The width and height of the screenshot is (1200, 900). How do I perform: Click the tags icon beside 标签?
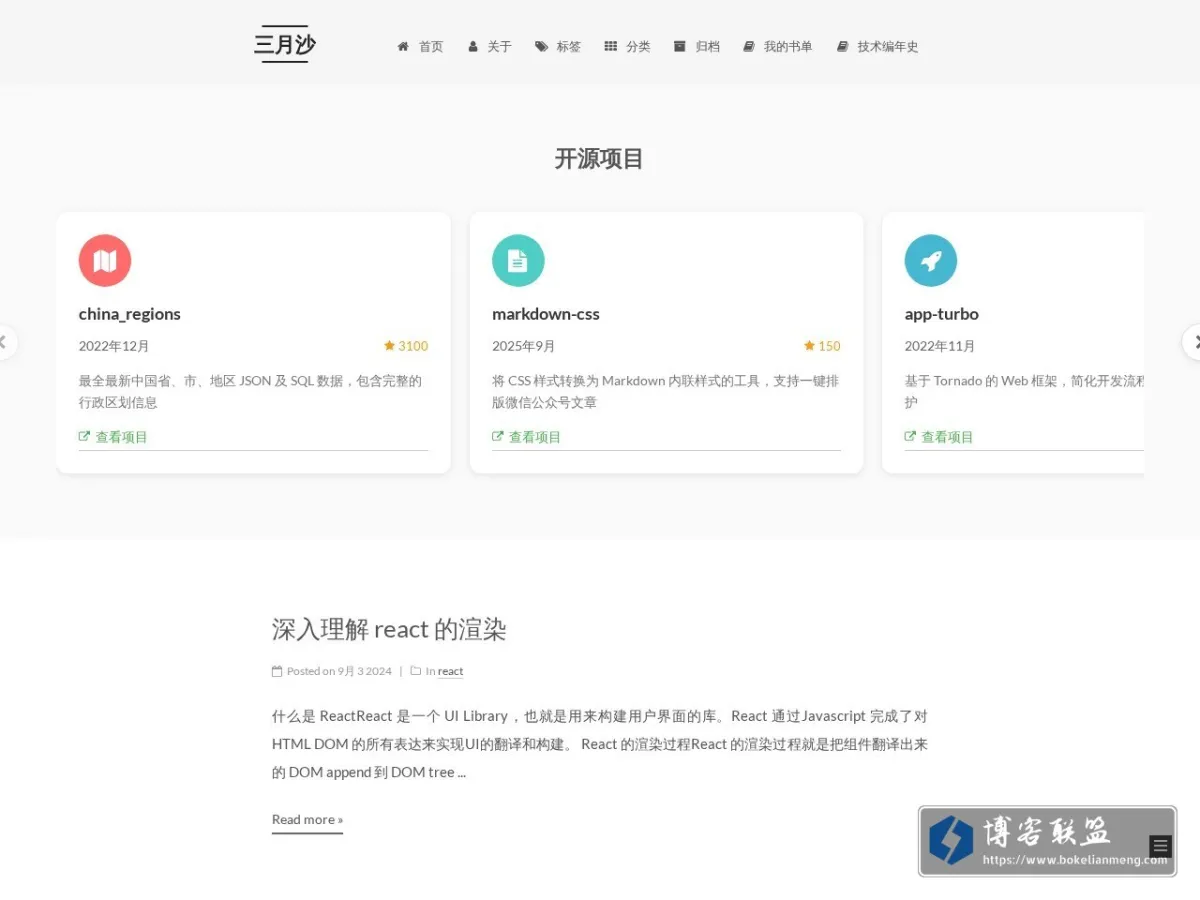click(542, 47)
